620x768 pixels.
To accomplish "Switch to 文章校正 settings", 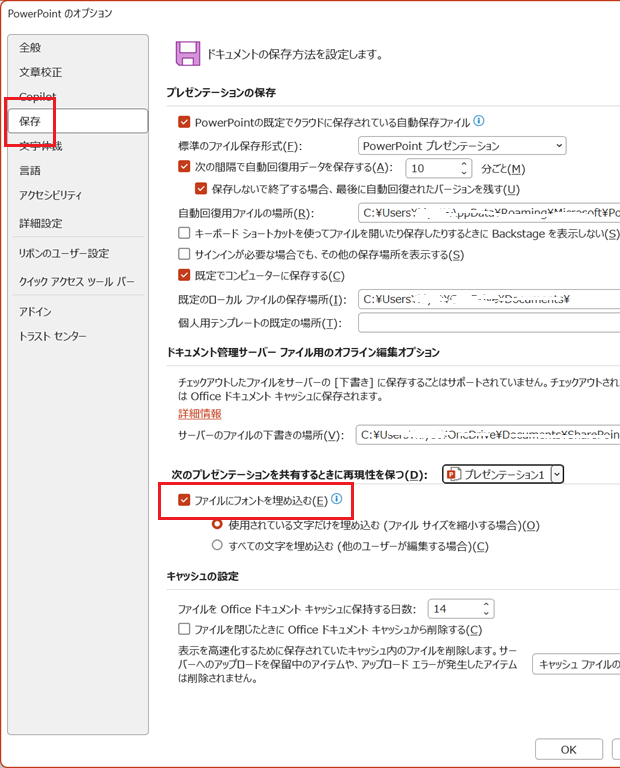I will click(40, 72).
